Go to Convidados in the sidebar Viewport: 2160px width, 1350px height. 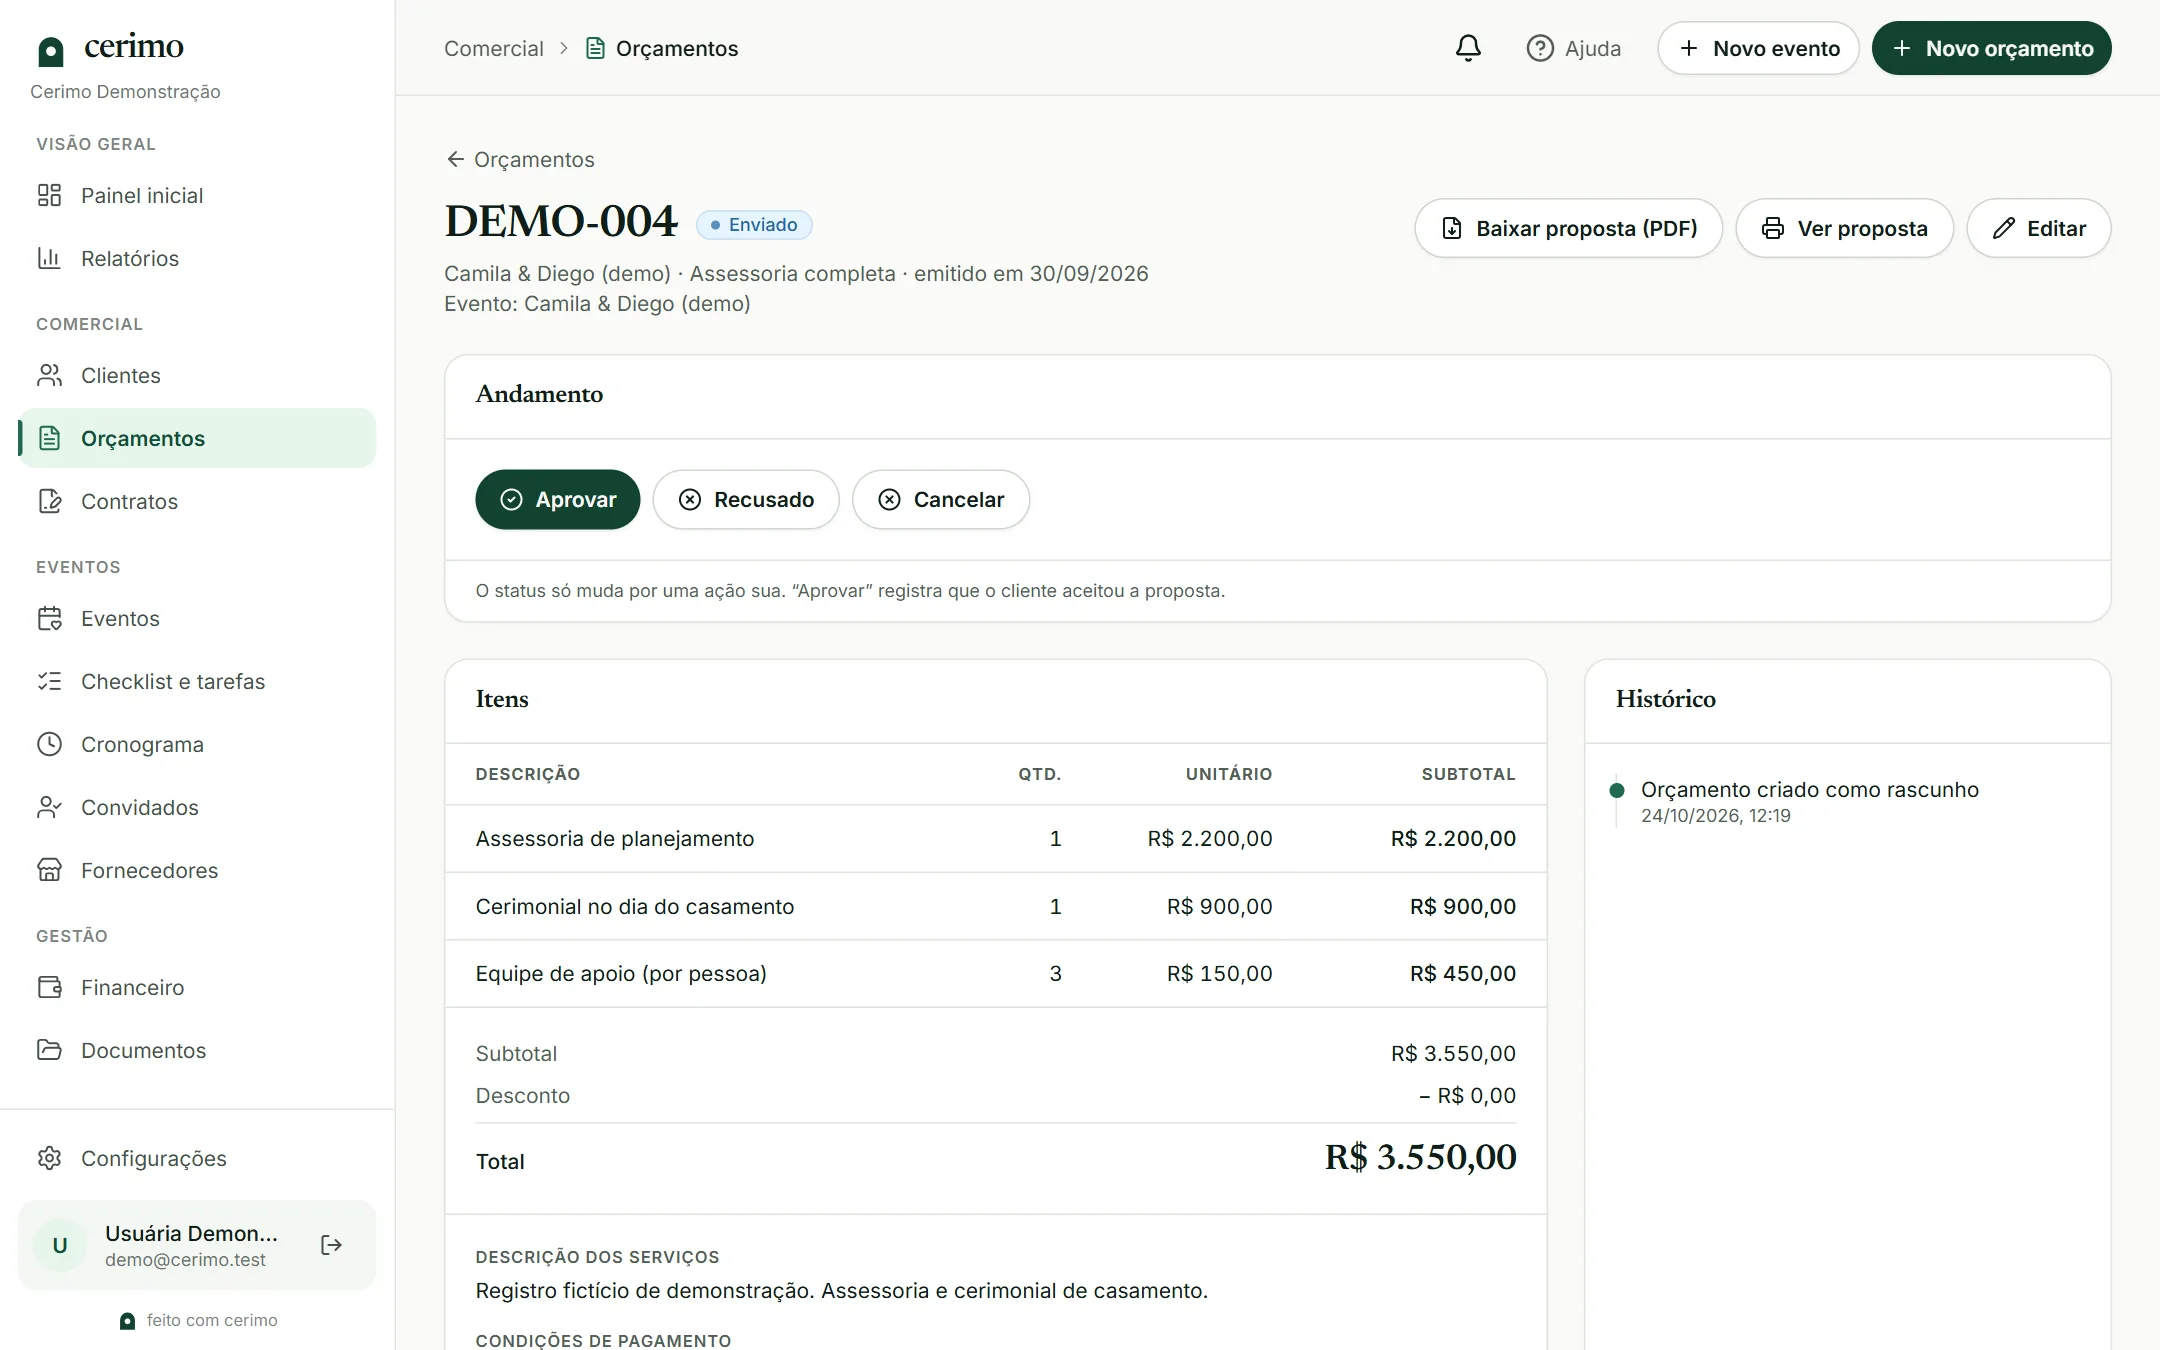pos(197,808)
